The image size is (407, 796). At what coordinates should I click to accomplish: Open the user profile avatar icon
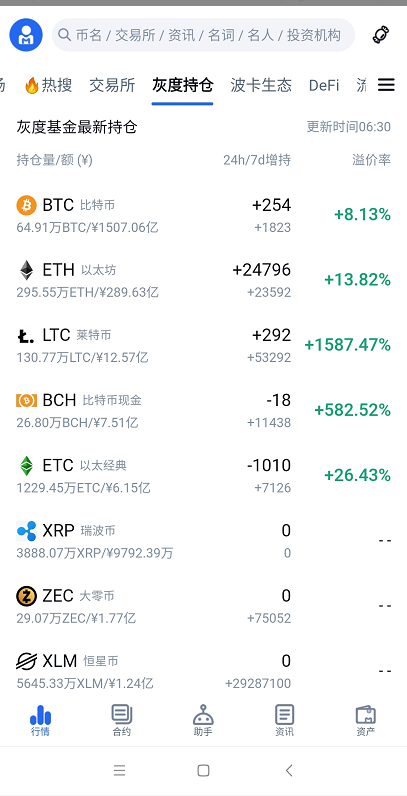click(26, 35)
